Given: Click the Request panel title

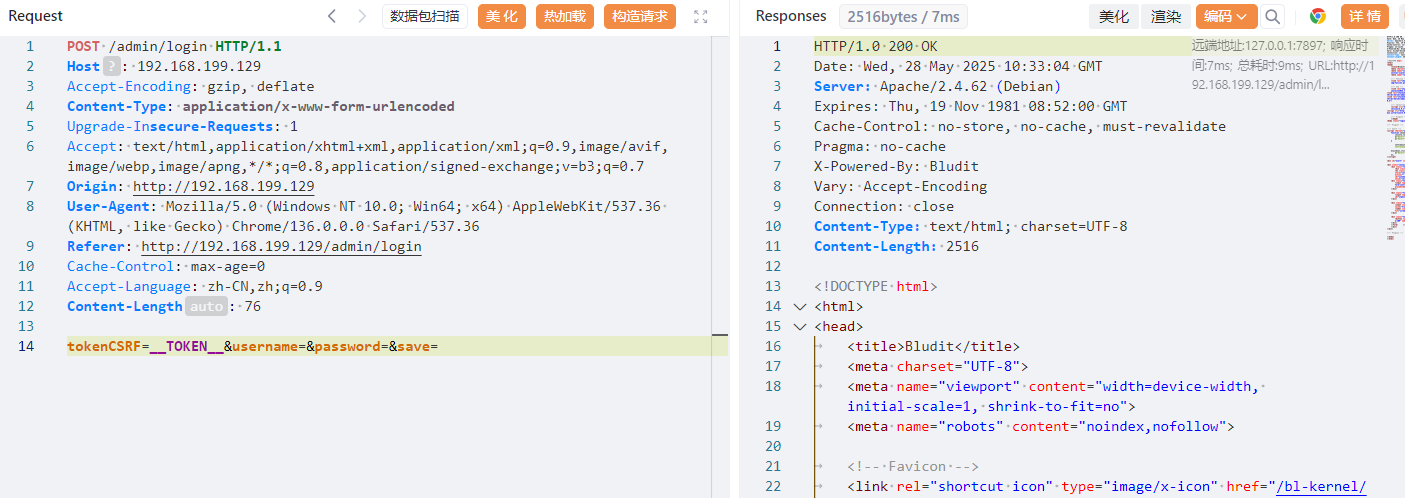Looking at the screenshot, I should (36, 16).
